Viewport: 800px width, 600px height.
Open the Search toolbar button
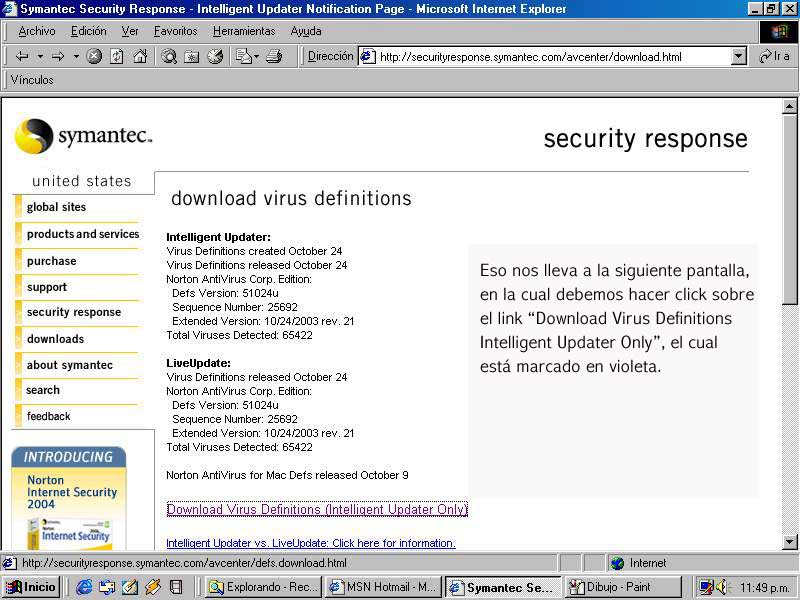coord(169,57)
